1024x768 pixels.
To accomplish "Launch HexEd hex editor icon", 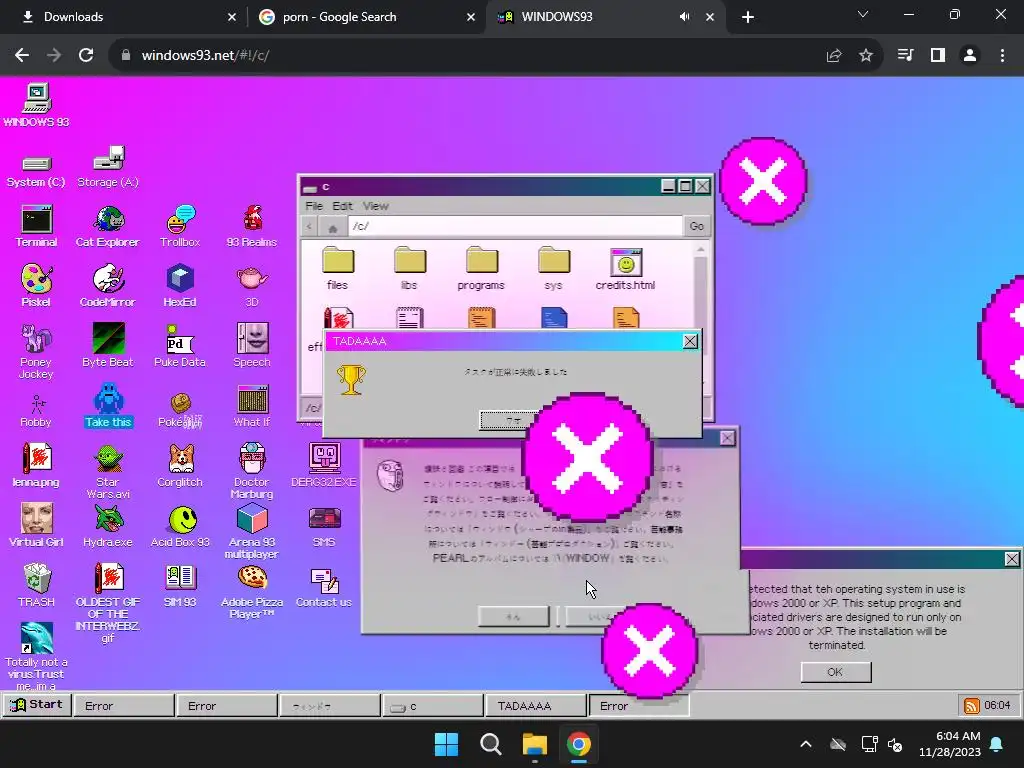I will click(180, 286).
